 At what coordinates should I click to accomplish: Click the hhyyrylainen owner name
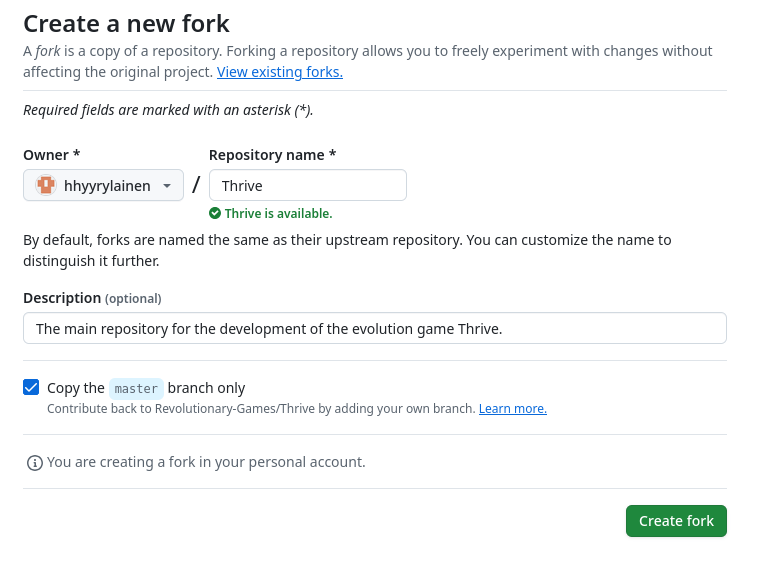tap(107, 186)
